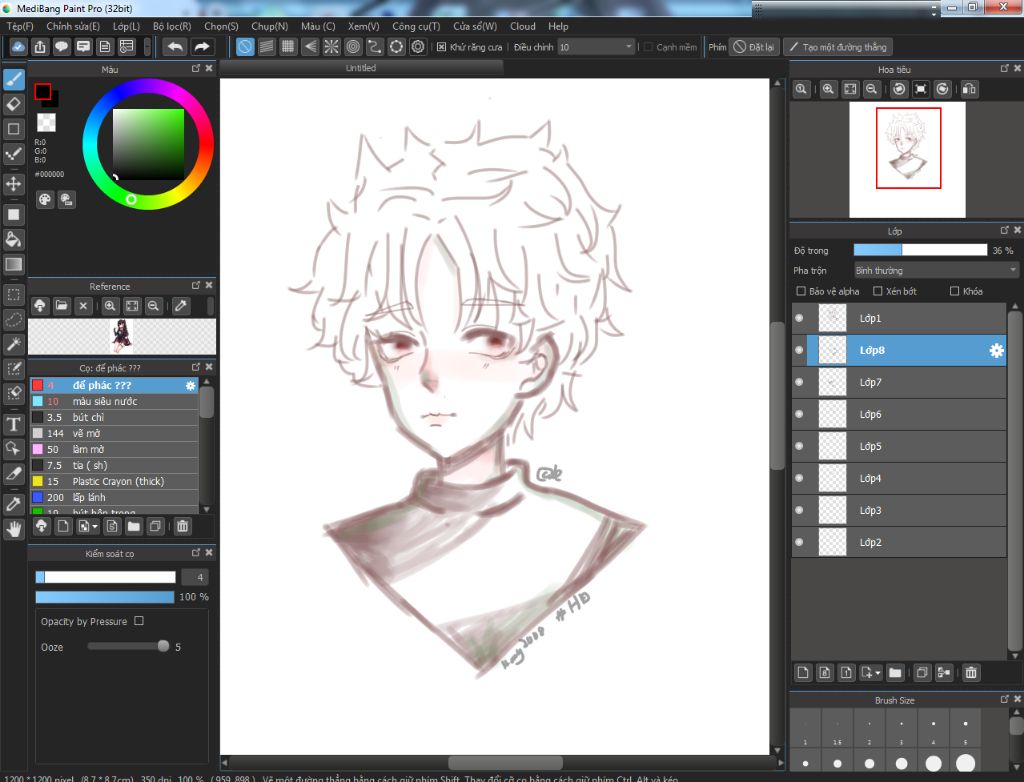The width and height of the screenshot is (1024, 782).
Task: Zoom out within Navigator panel
Action: [x=871, y=90]
